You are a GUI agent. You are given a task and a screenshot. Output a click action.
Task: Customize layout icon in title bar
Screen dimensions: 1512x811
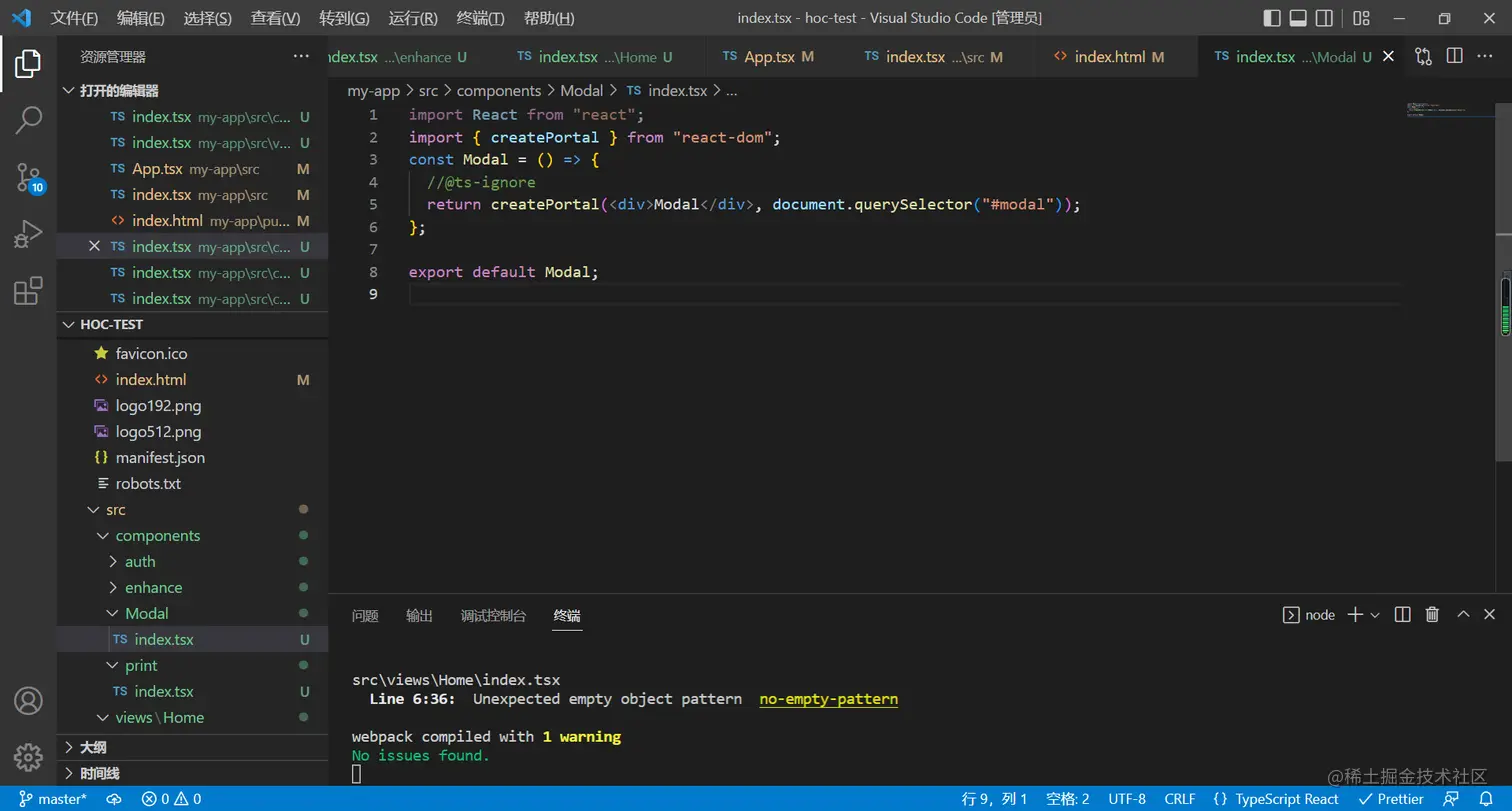(1361, 18)
